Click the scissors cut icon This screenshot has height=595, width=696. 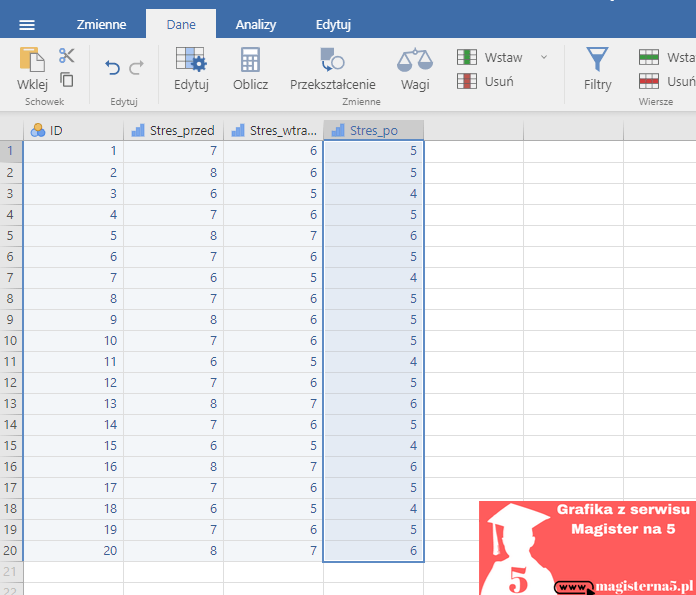(x=67, y=56)
